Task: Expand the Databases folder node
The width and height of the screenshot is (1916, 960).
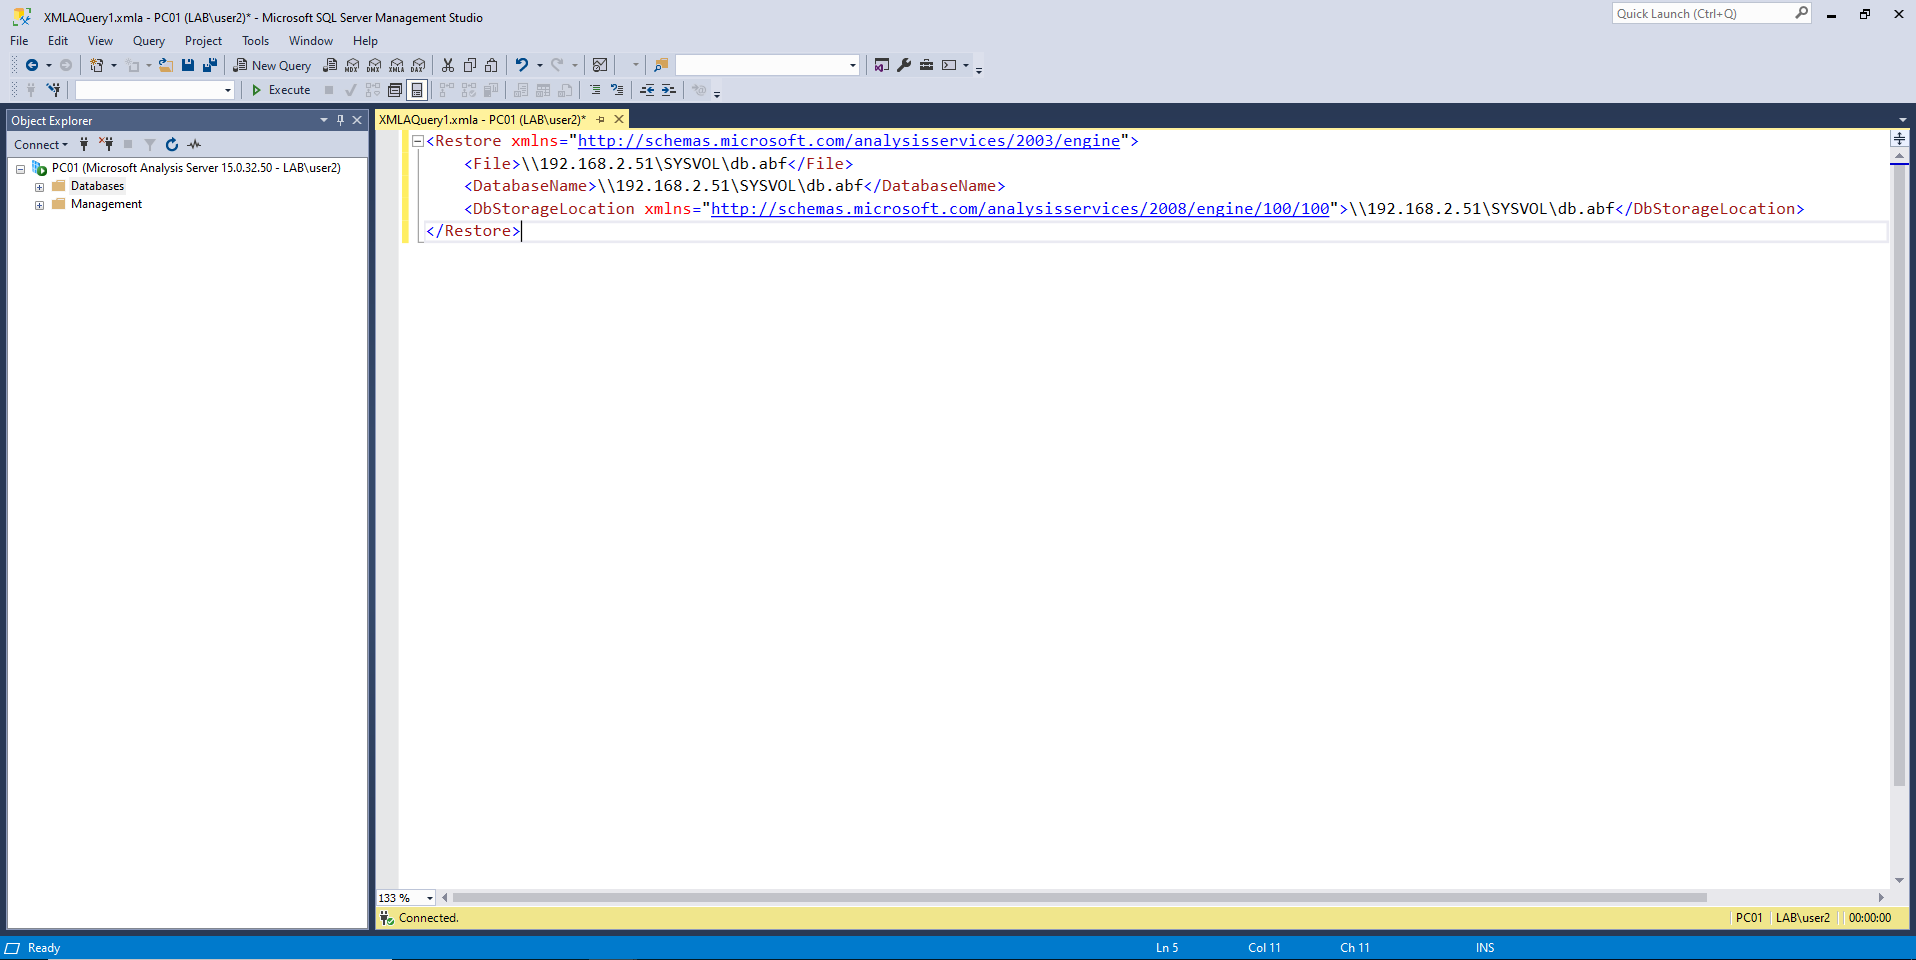Action: click(x=39, y=187)
